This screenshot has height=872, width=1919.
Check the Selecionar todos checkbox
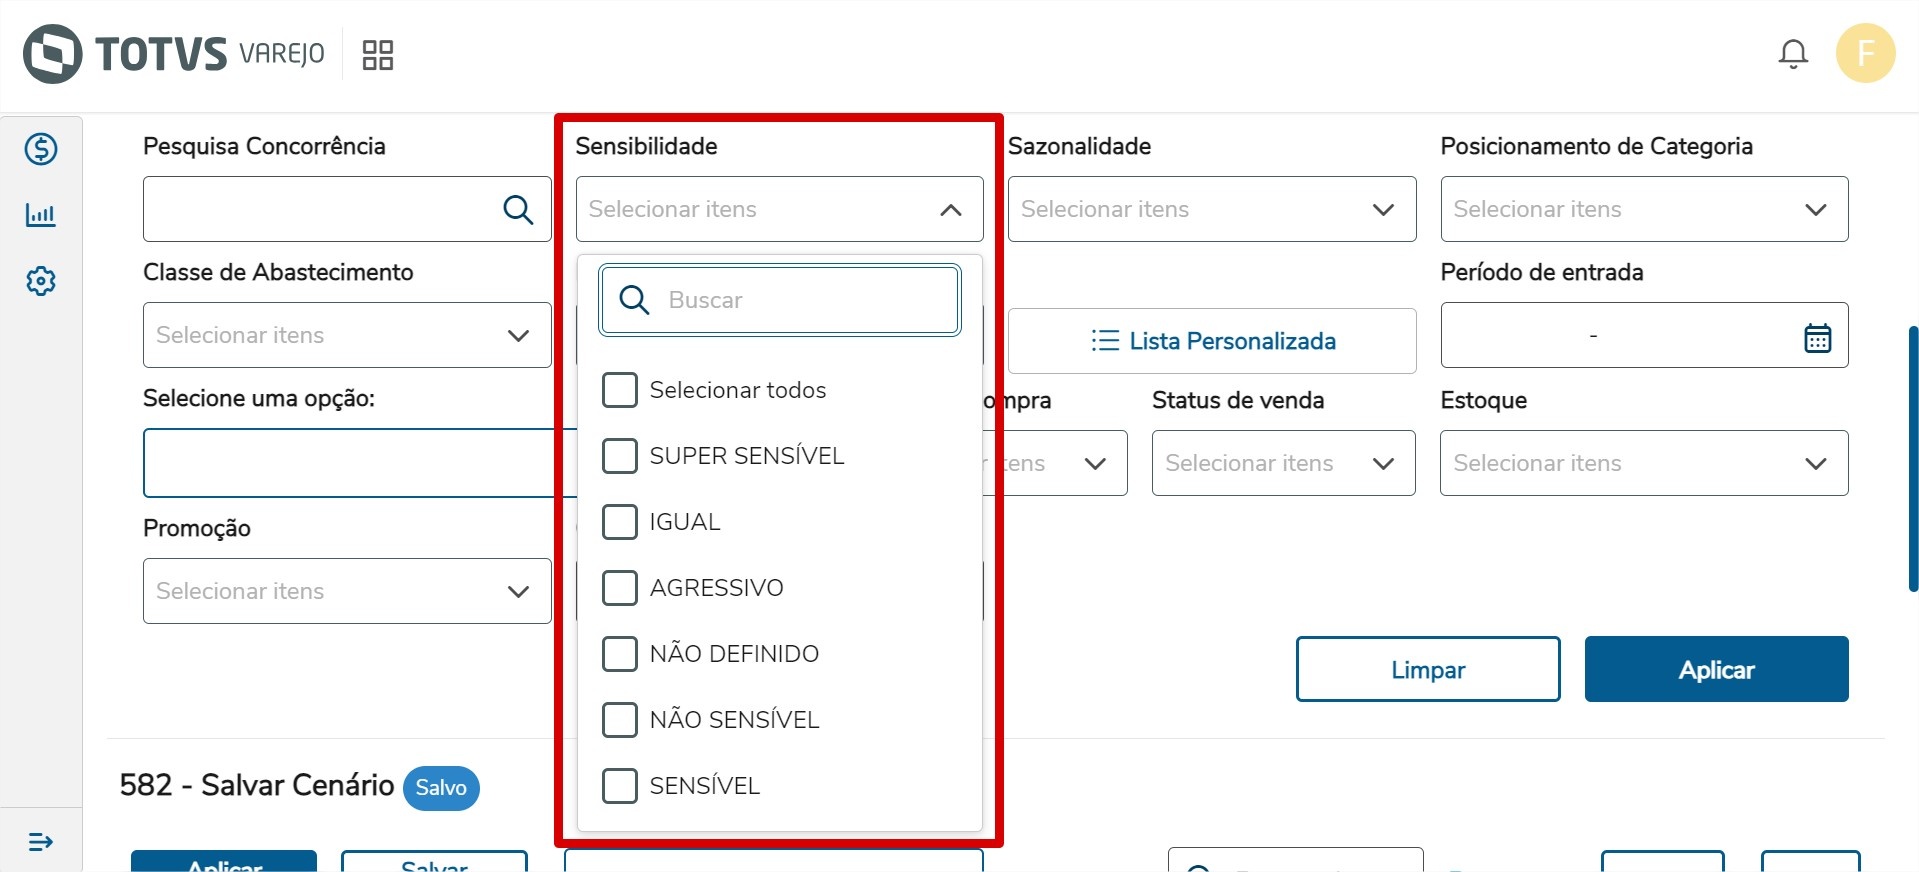click(620, 390)
